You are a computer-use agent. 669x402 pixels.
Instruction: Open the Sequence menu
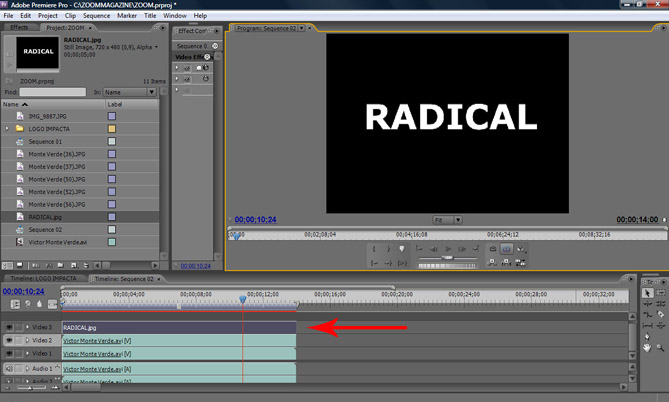tap(97, 16)
